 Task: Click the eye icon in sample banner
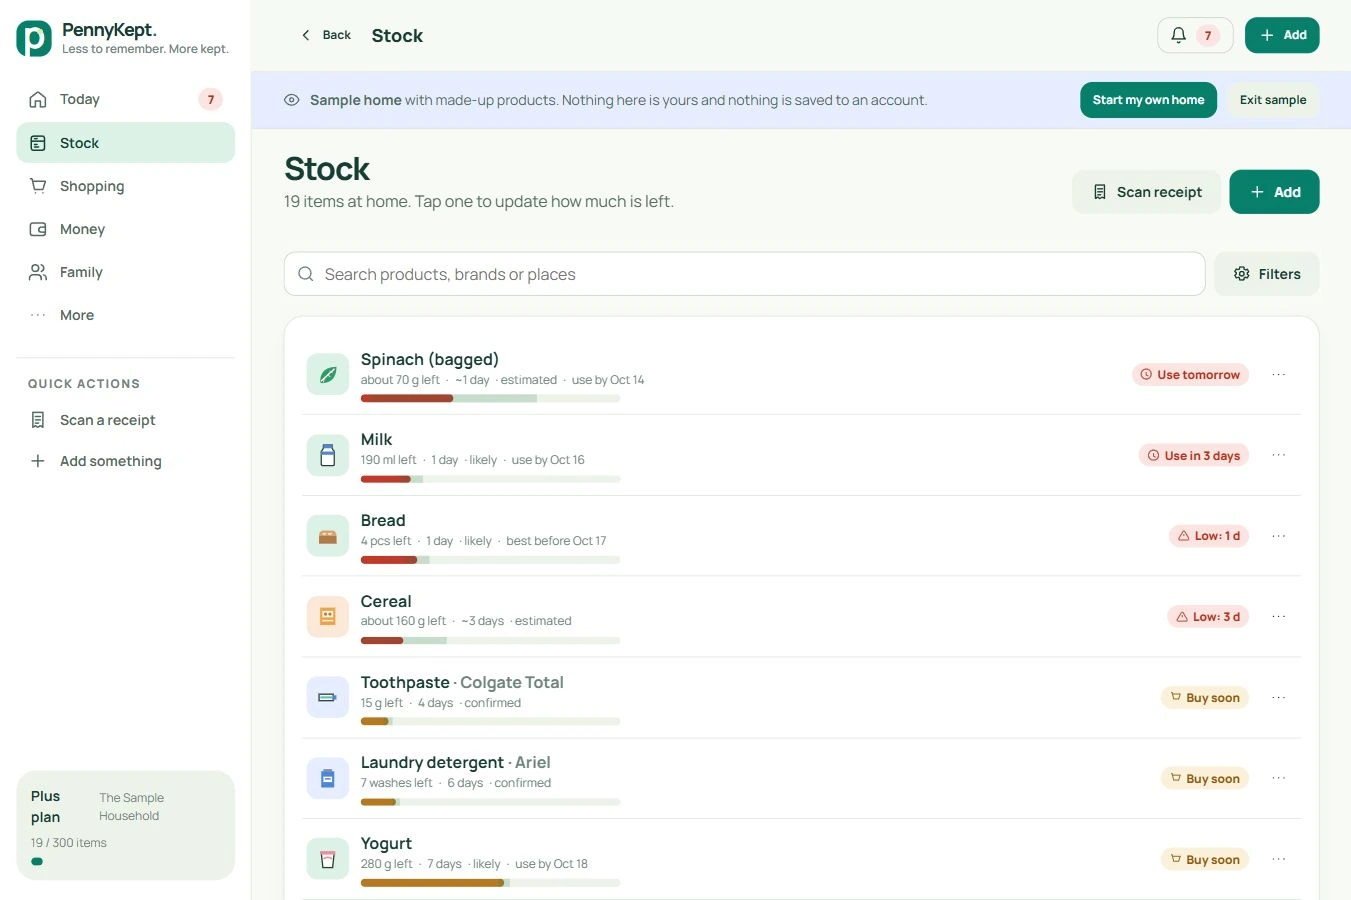pos(292,100)
